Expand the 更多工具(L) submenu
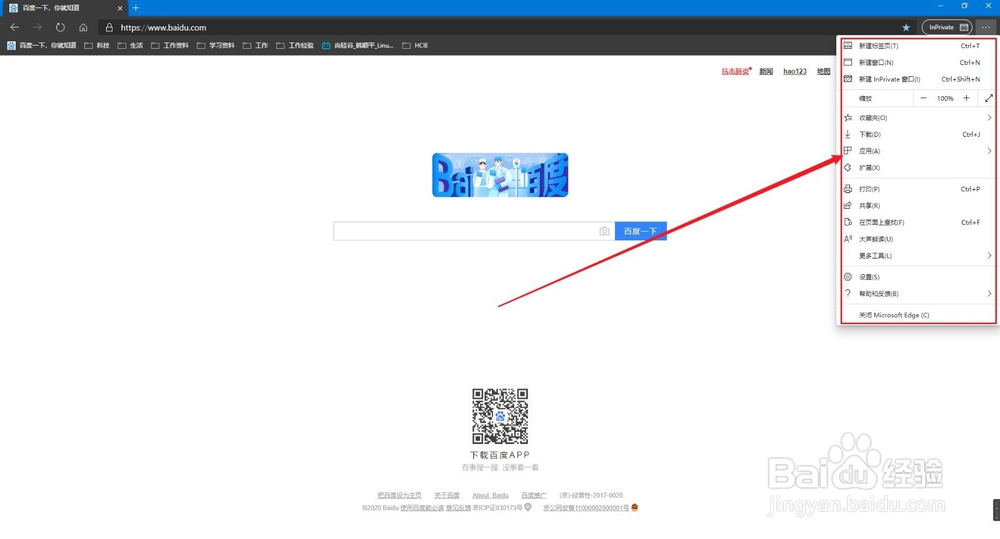Image resolution: width=1000 pixels, height=539 pixels. pos(917,256)
